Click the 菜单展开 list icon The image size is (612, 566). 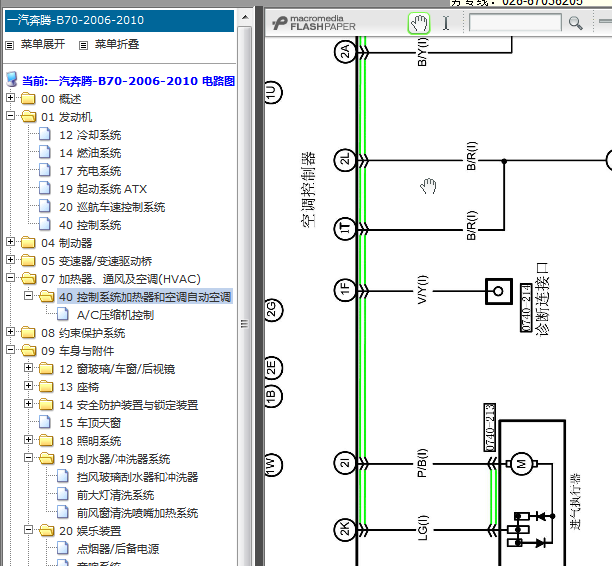click(9, 45)
